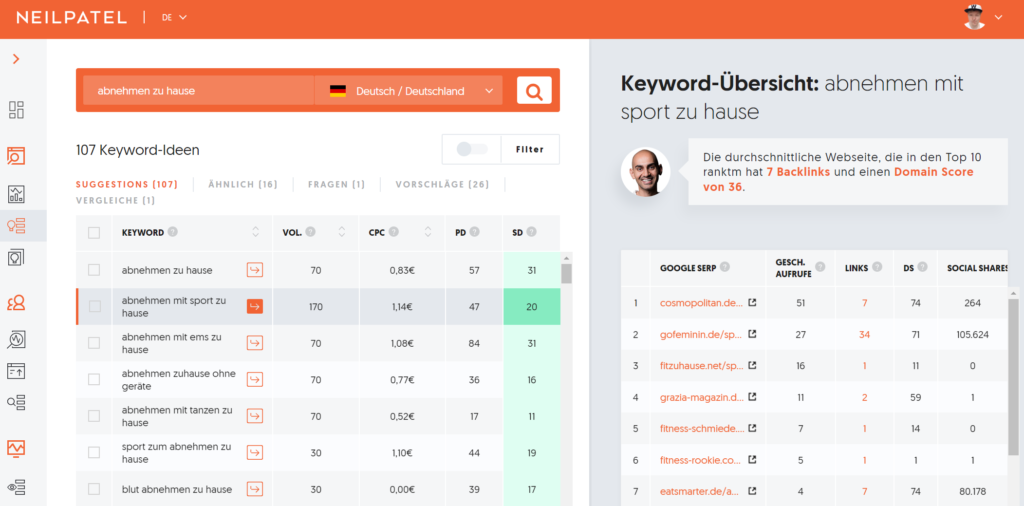Open the arrow icon for 'abnehmen zuhause ohne geräte'
This screenshot has width=1024, height=506.
tap(255, 379)
